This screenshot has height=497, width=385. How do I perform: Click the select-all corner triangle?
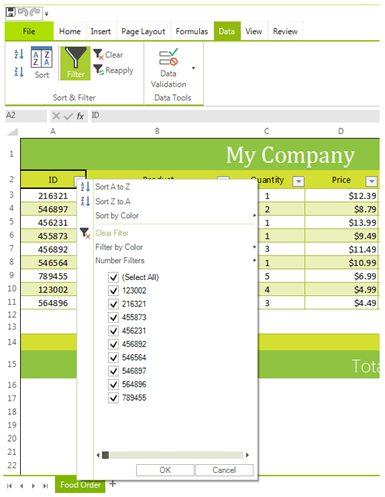pos(12,132)
